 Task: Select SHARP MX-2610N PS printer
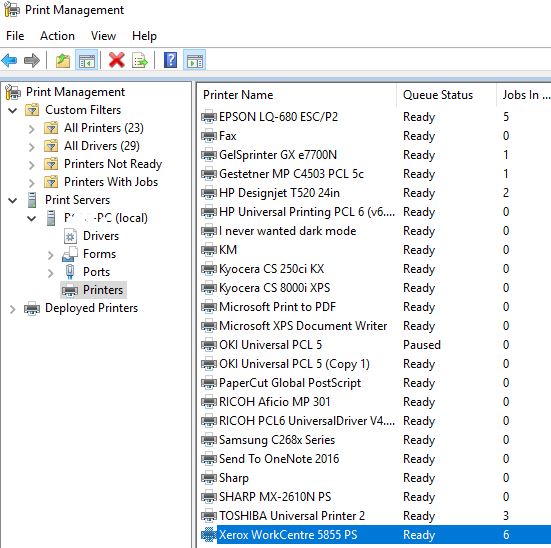point(275,497)
